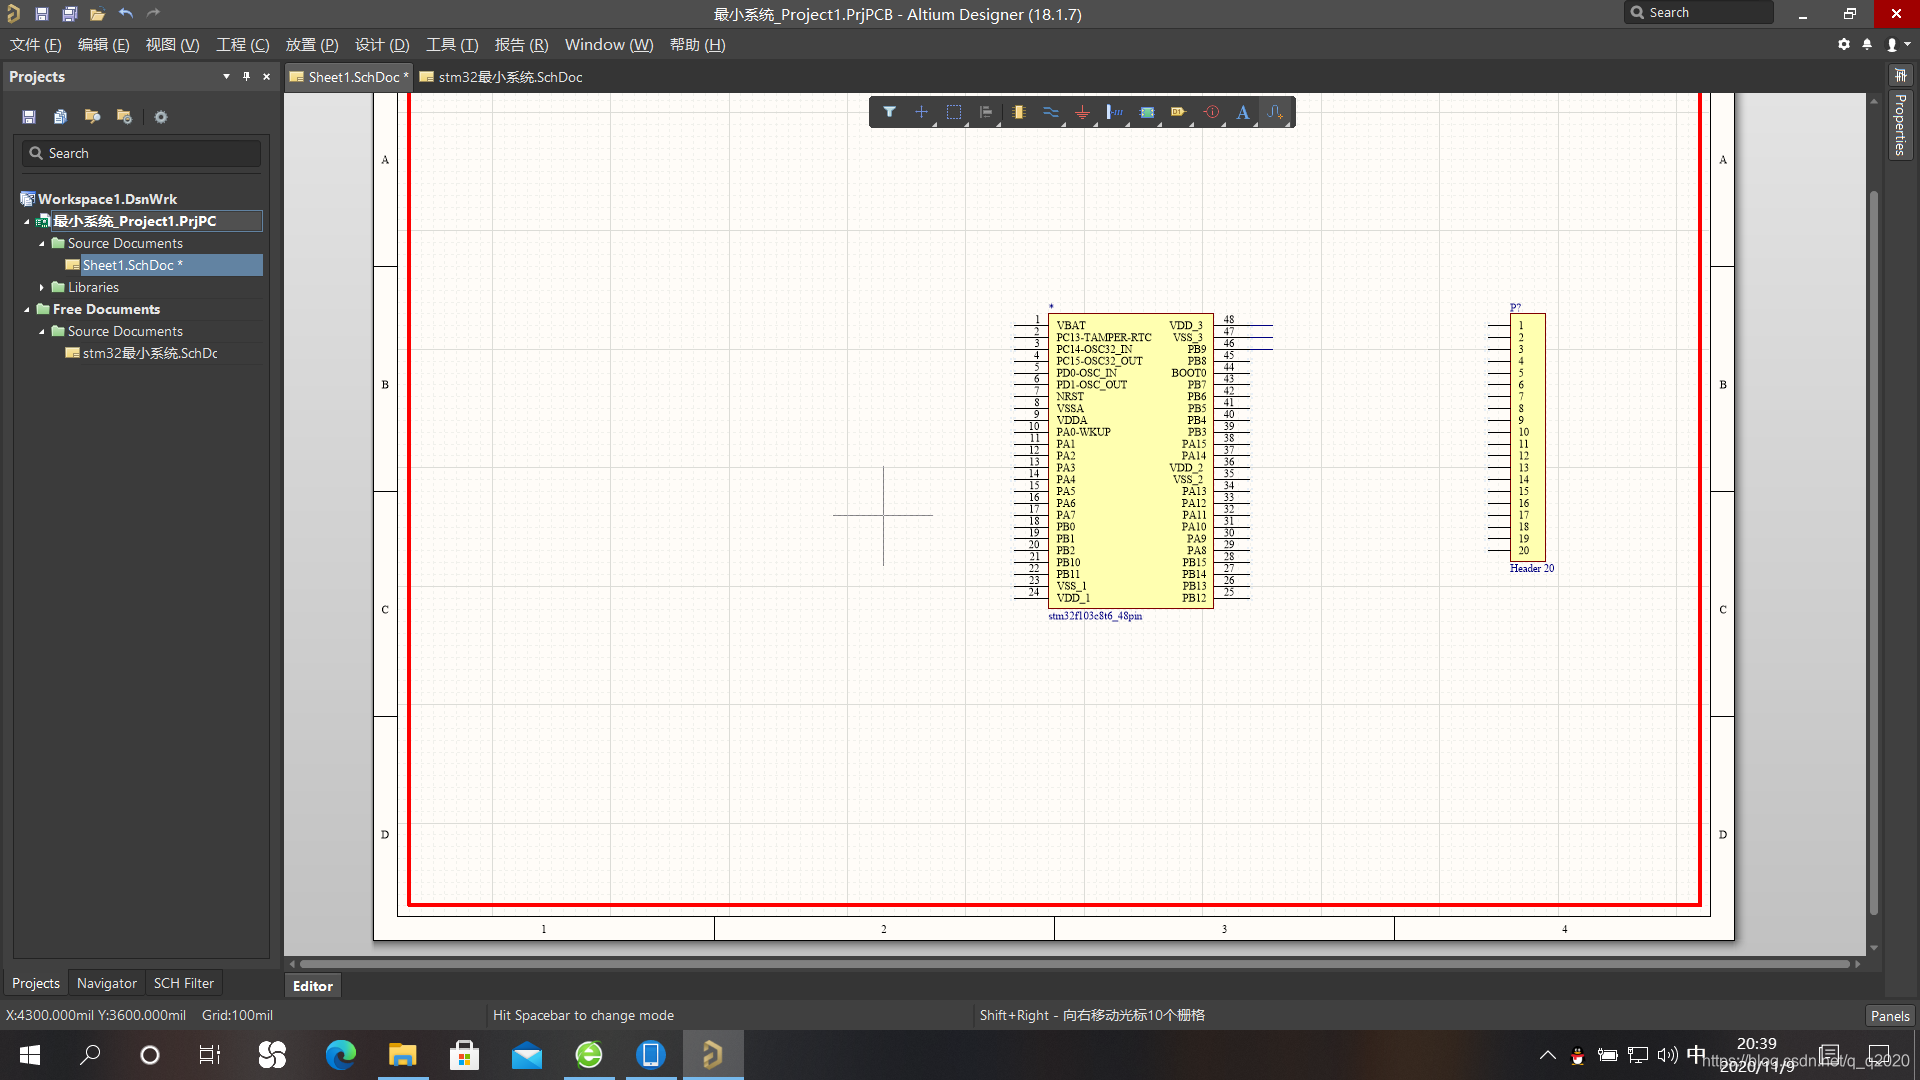This screenshot has height=1080, width=1920.
Task: Collapse Source Documents under Free Documents
Action: [x=42, y=331]
